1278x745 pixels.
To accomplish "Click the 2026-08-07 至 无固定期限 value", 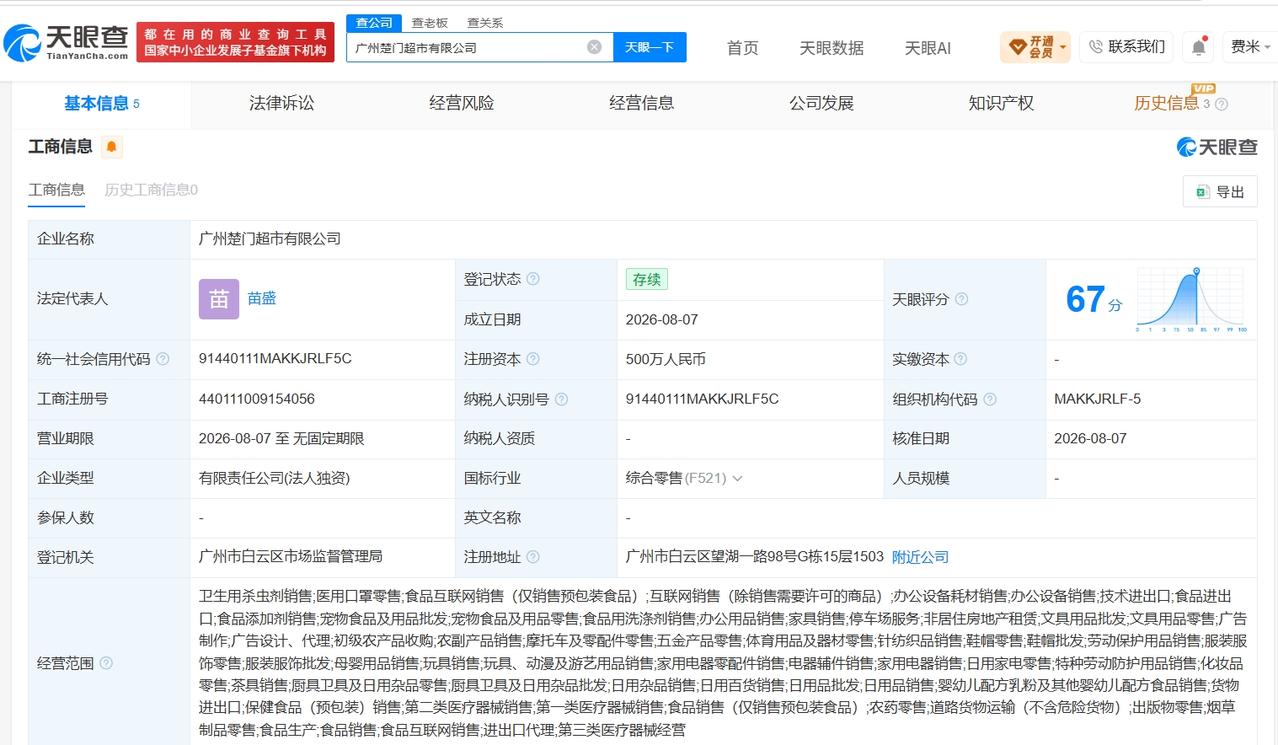I will 282,438.
